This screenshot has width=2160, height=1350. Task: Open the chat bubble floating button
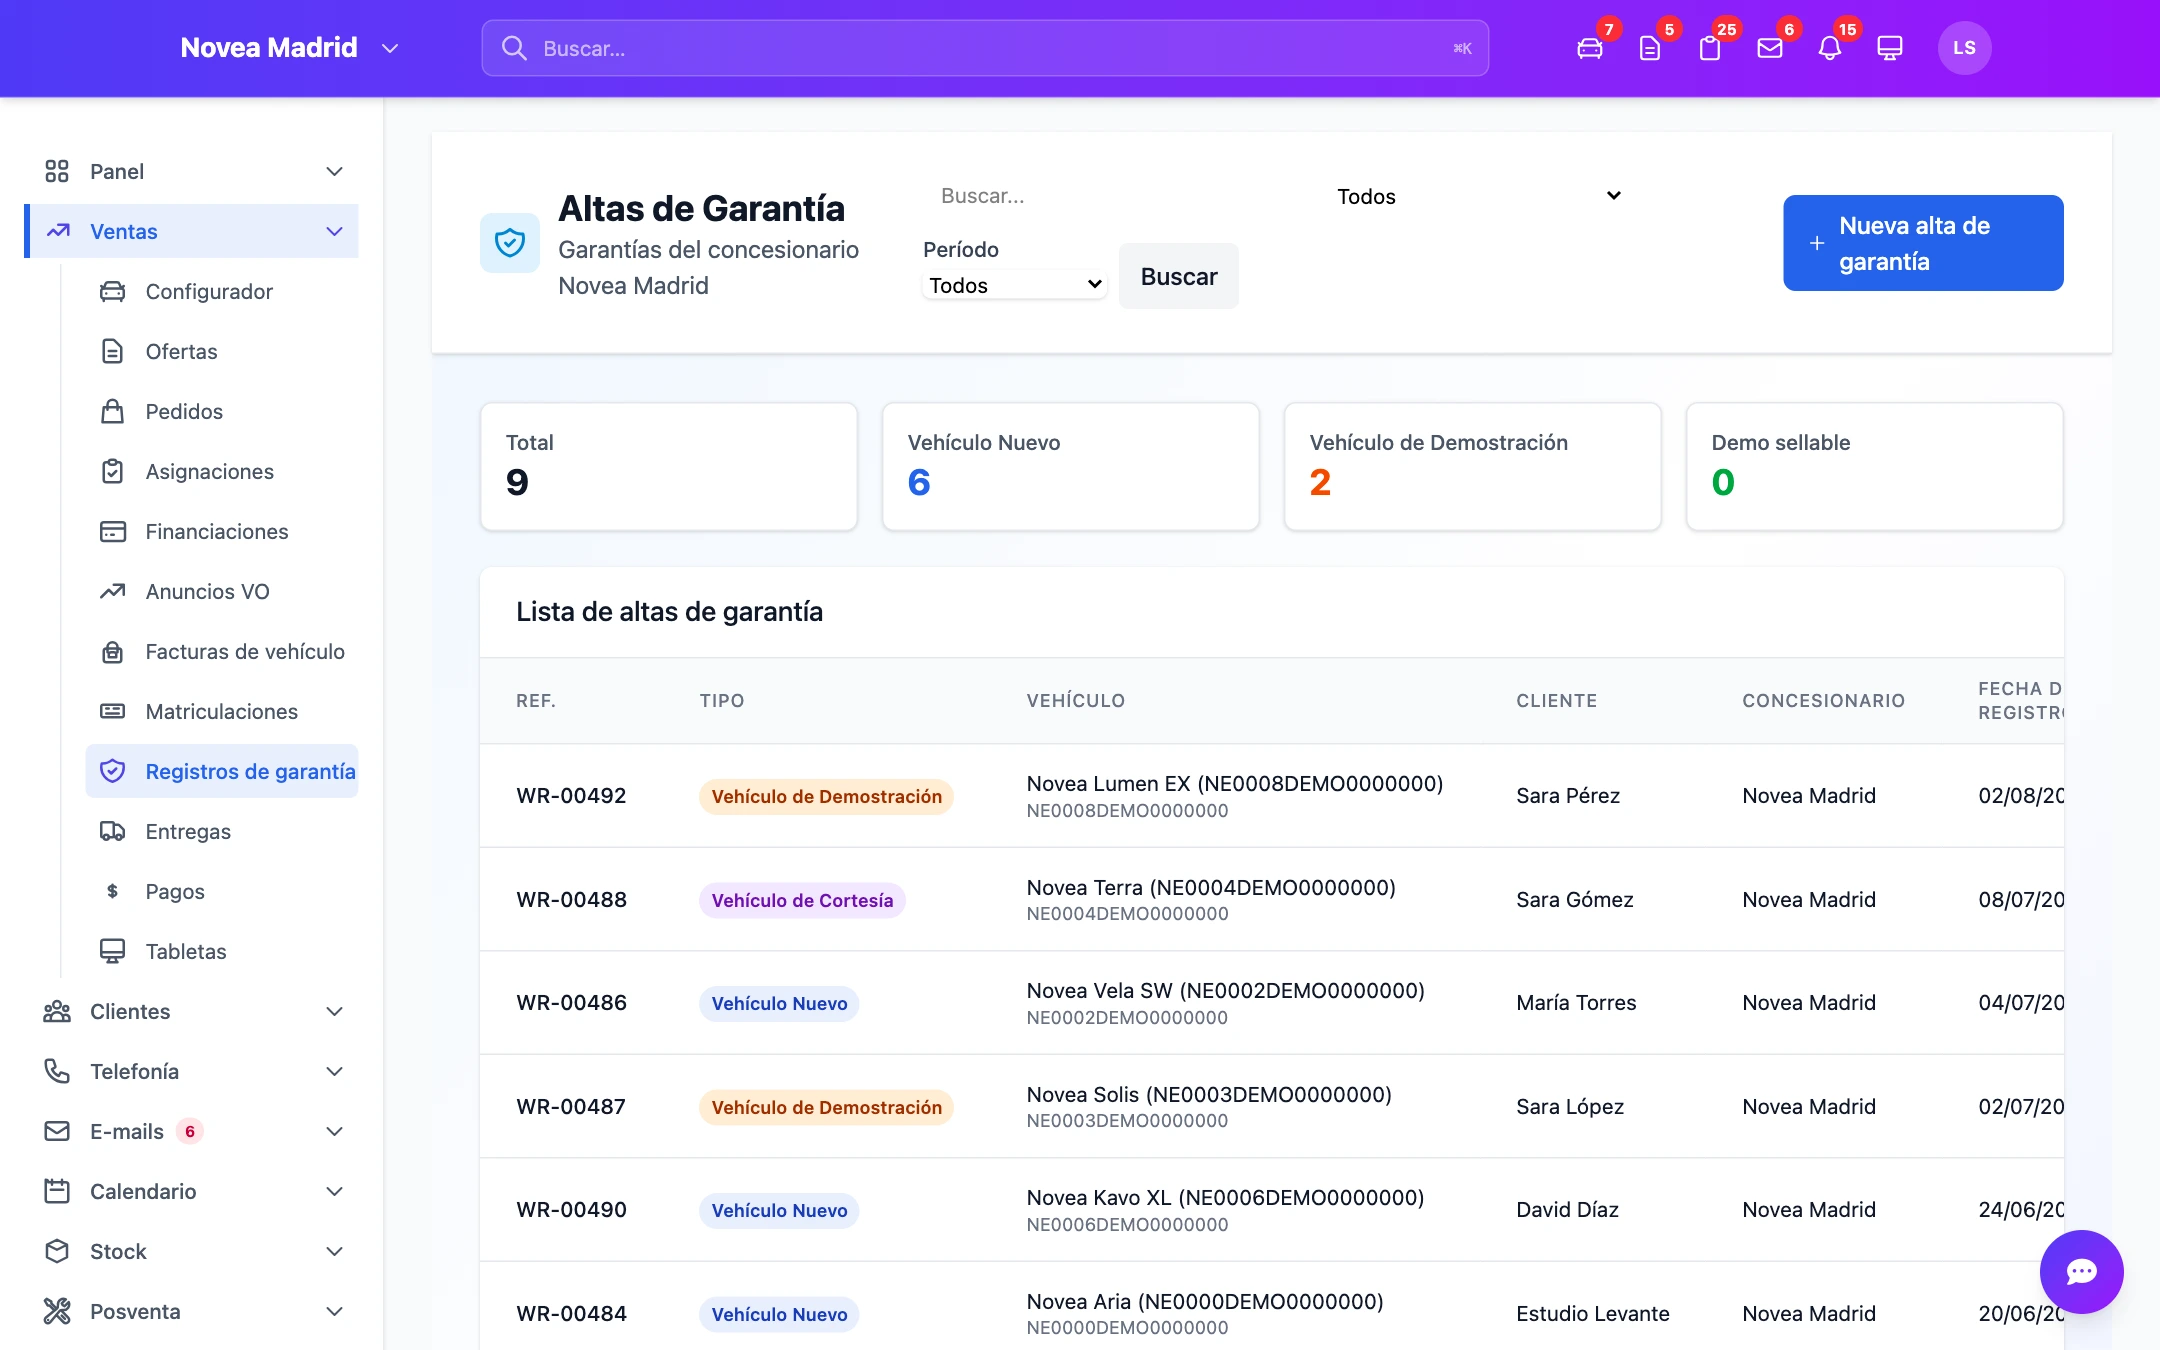(x=2081, y=1271)
